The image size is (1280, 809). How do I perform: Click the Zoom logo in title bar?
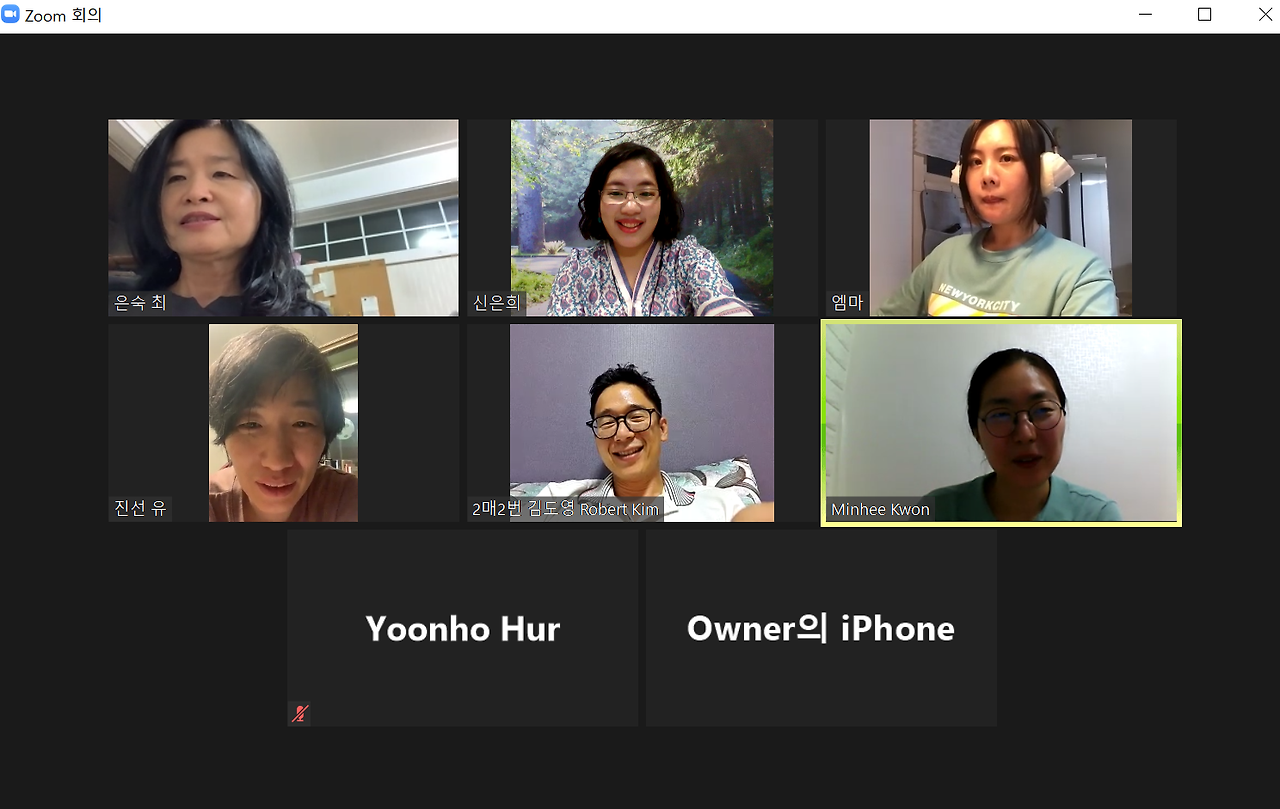[x=11, y=14]
